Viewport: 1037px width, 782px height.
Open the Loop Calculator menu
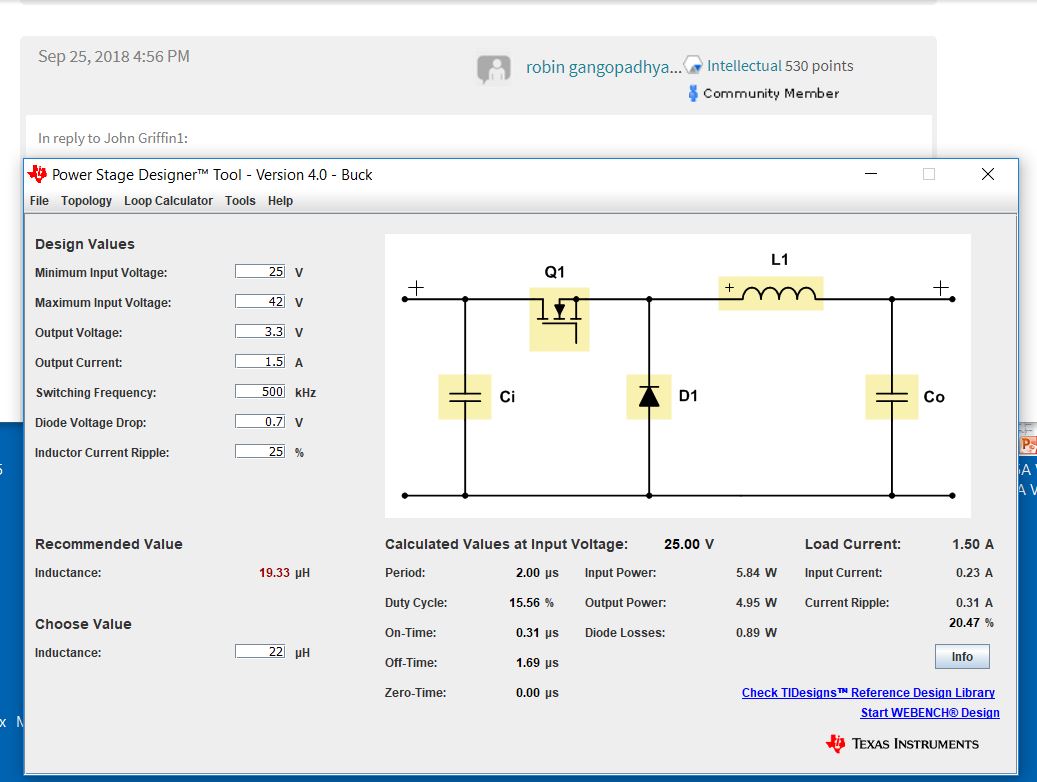[169, 200]
